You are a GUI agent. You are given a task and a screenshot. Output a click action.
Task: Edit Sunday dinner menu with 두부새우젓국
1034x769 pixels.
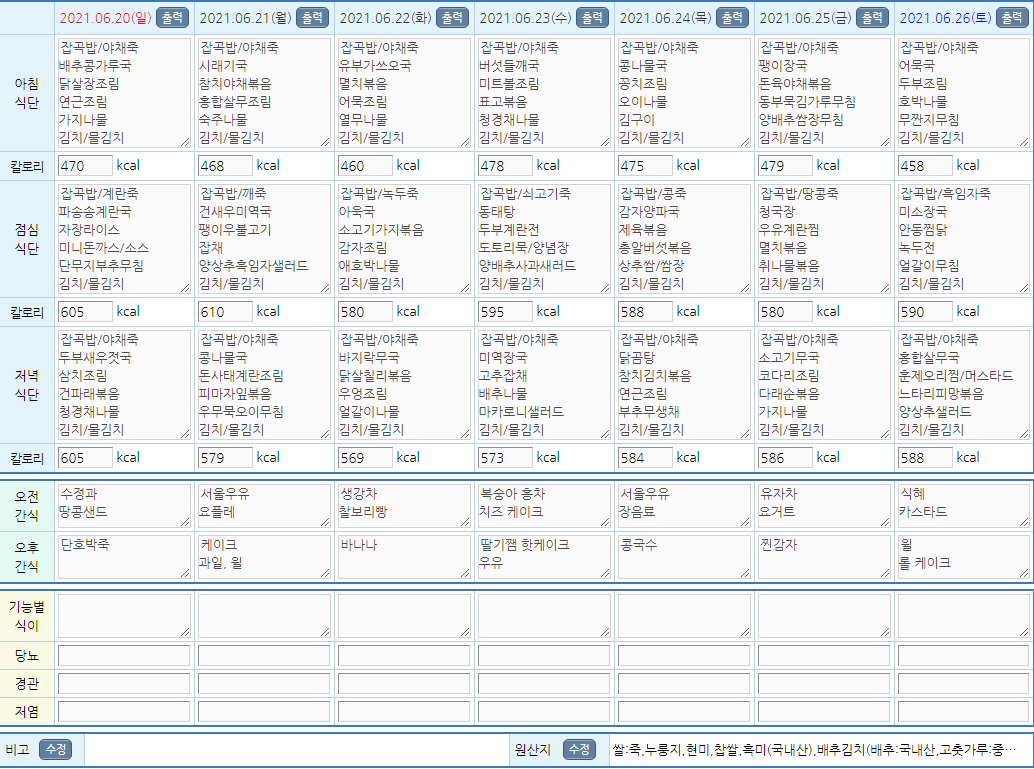click(124, 384)
